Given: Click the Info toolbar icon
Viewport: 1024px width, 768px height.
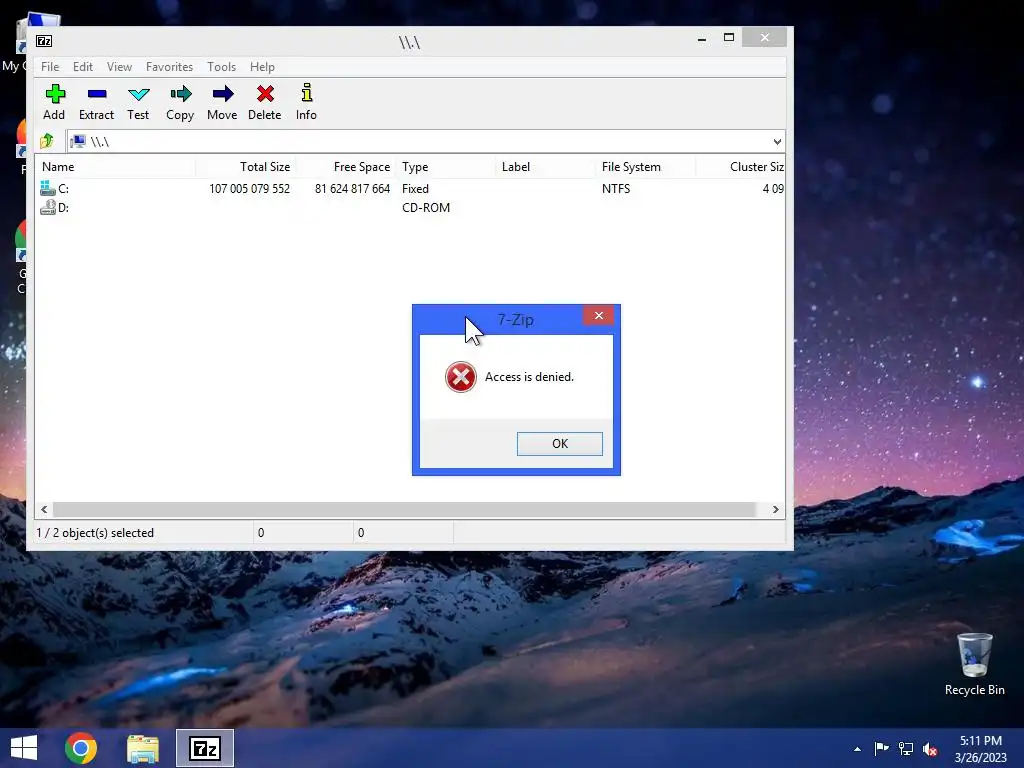Looking at the screenshot, I should pyautogui.click(x=306, y=93).
